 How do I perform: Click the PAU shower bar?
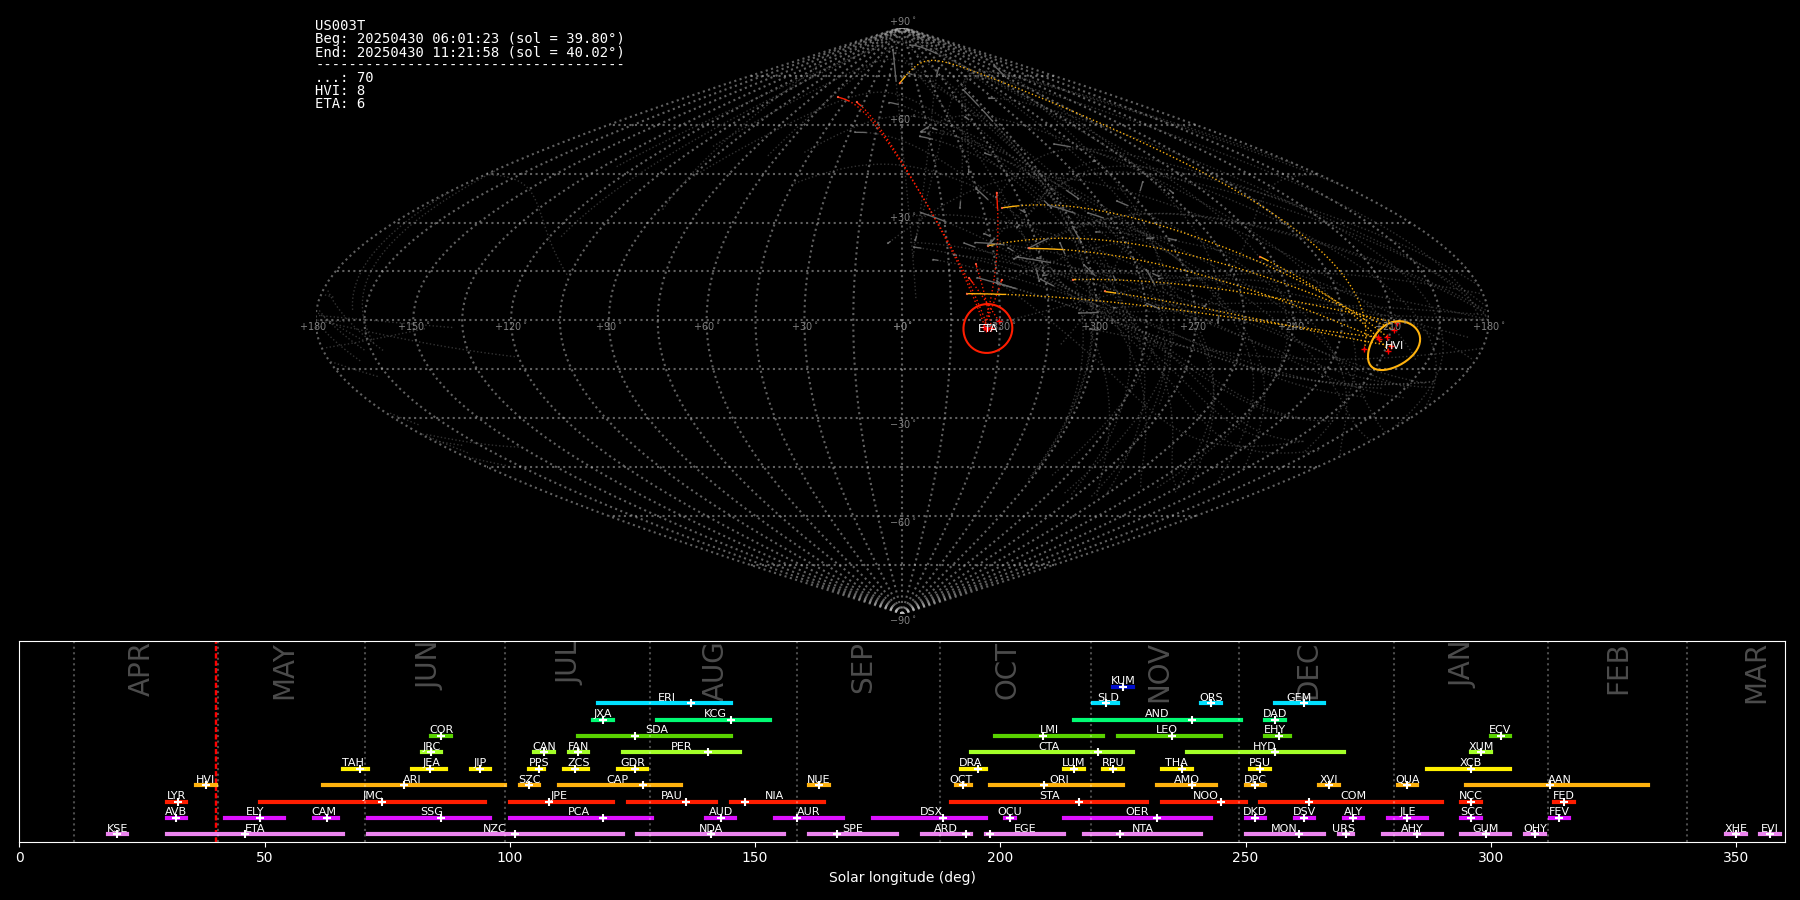672,802
